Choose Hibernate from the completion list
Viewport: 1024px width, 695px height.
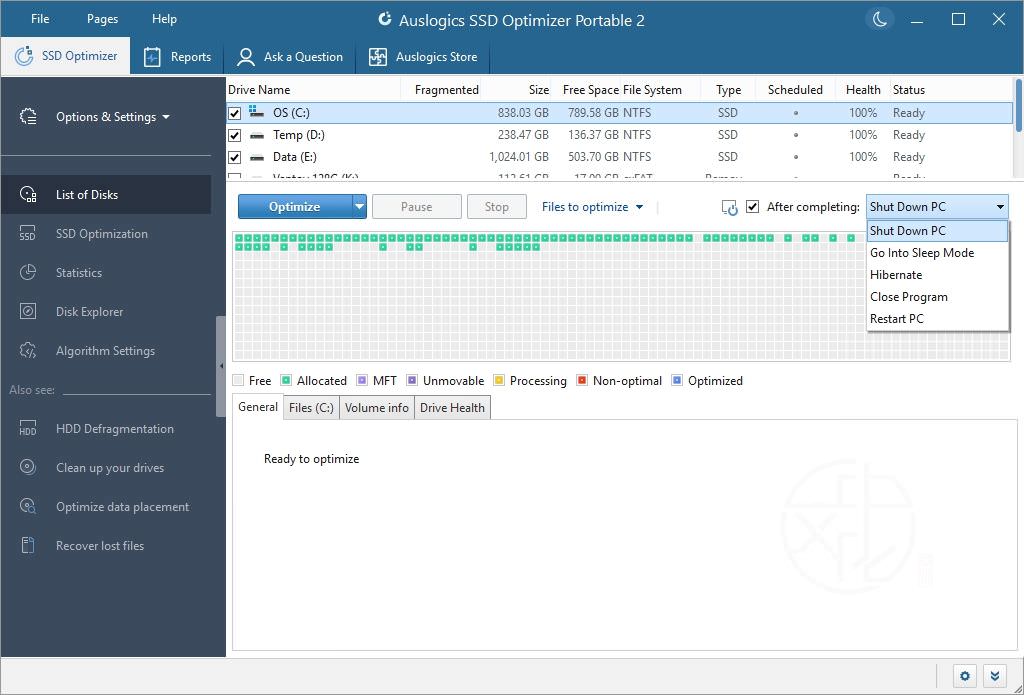896,274
